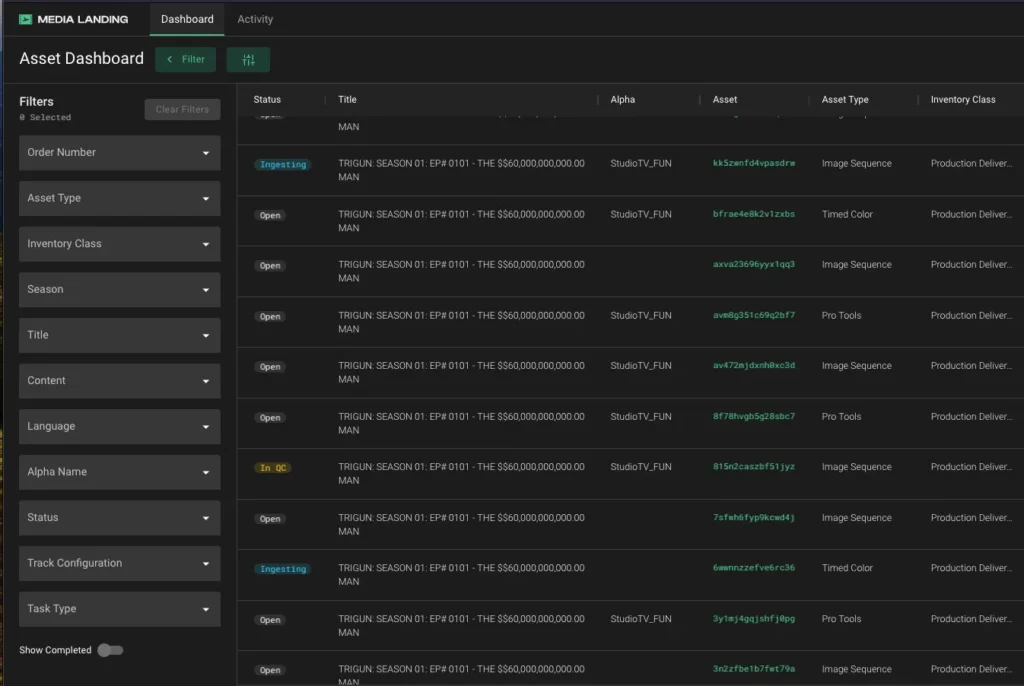Expand the Asset Type filter dropdown

click(x=119, y=198)
